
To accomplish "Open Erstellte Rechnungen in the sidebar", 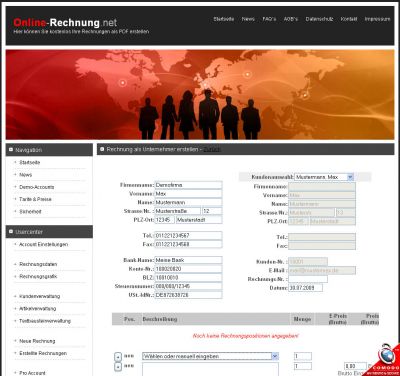I will tap(43, 353).
